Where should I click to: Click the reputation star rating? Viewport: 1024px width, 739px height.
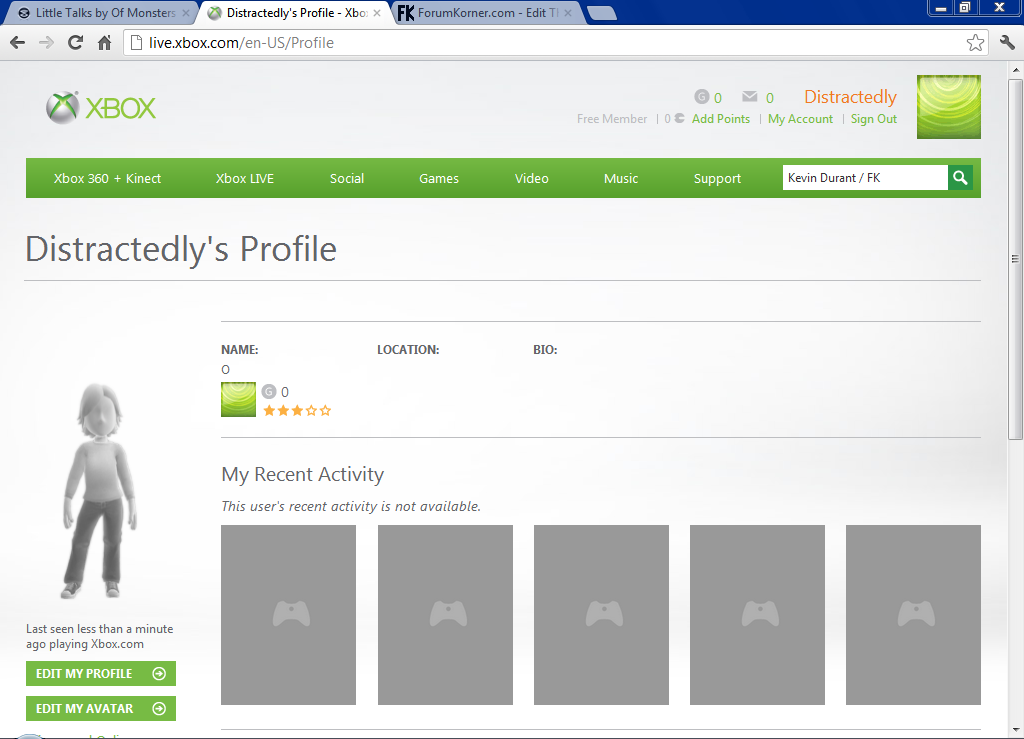point(297,411)
